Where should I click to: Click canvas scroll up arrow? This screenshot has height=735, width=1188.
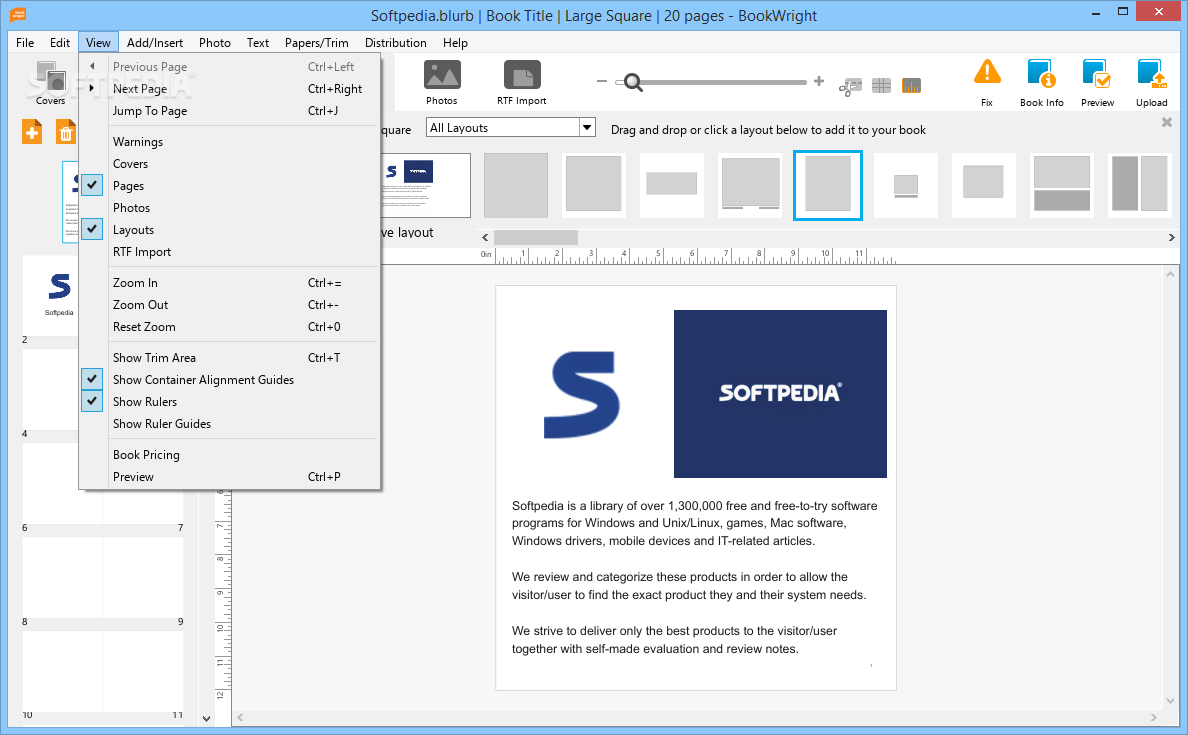click(1171, 274)
